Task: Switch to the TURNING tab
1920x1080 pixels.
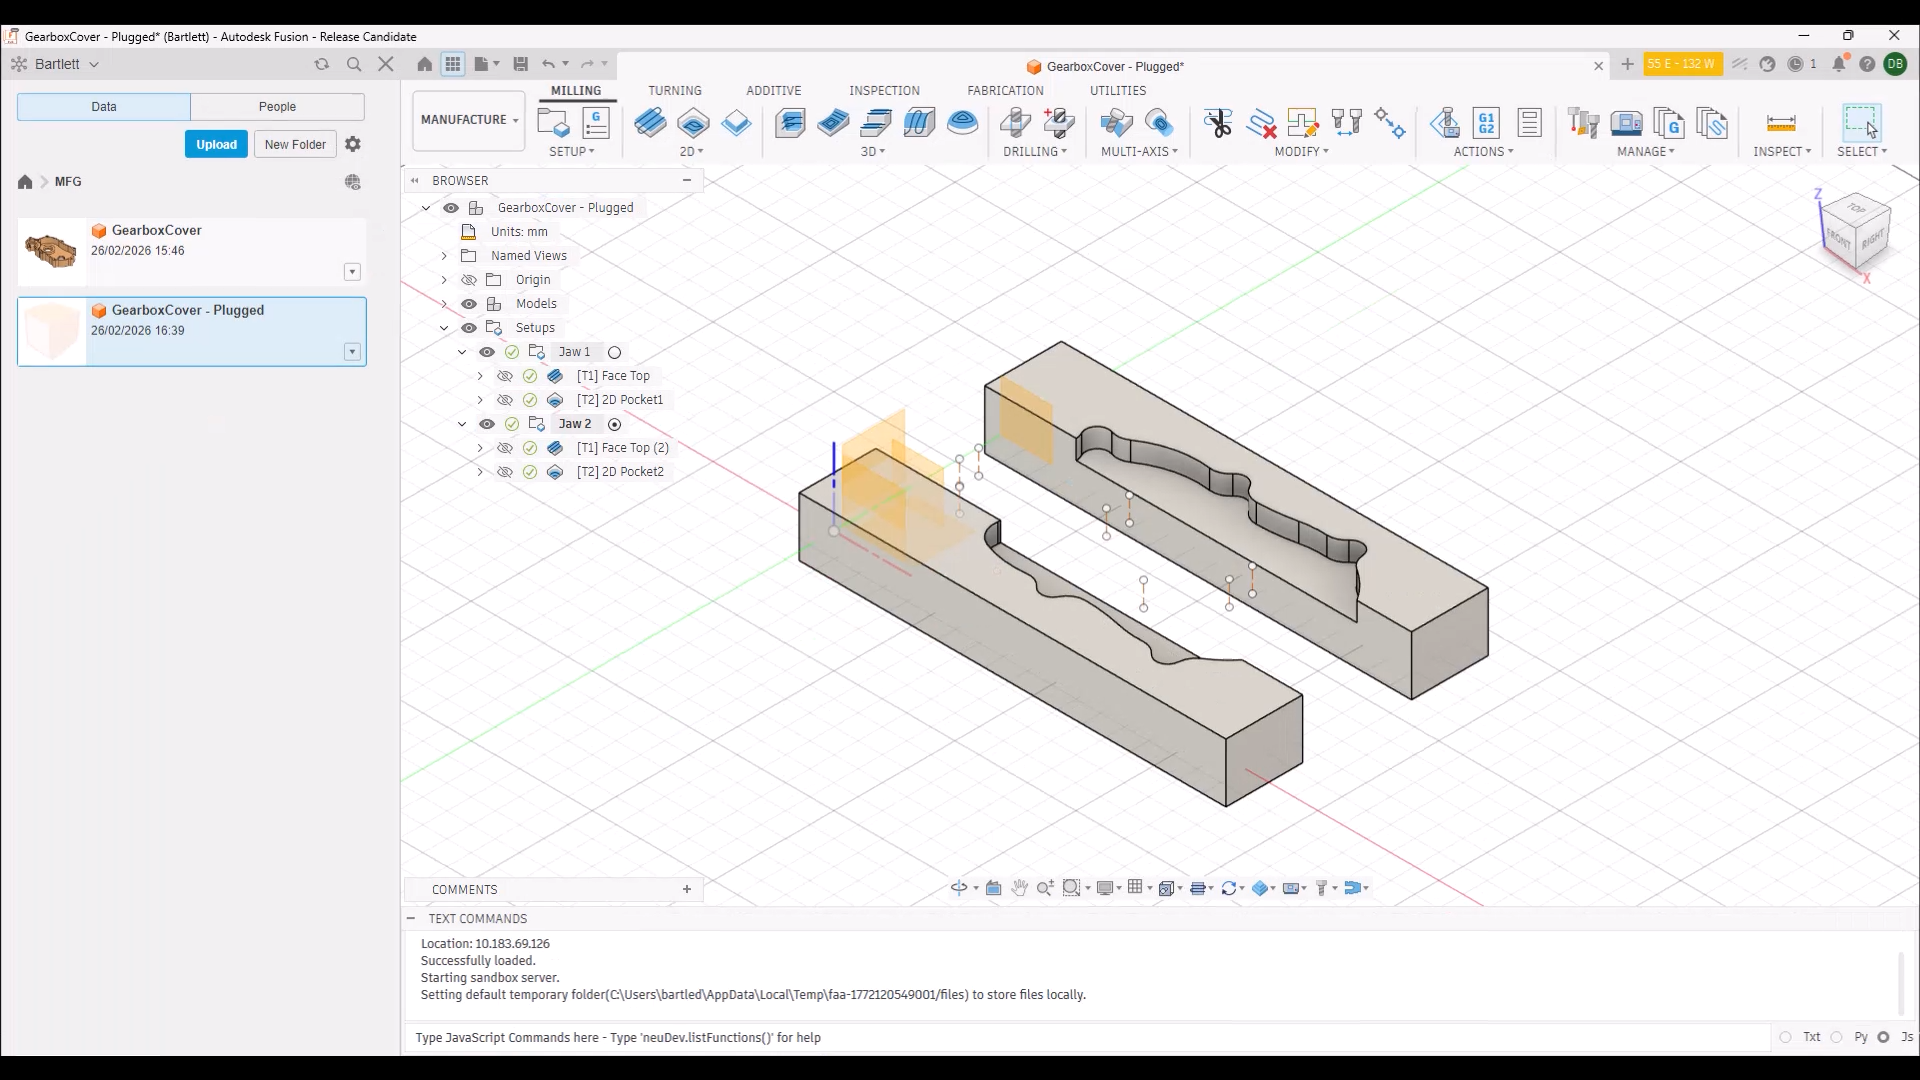Action: pos(675,90)
